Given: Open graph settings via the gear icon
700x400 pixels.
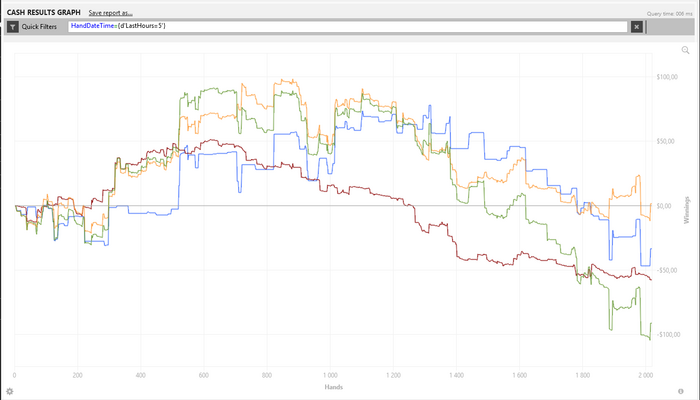Looking at the screenshot, I should (9, 392).
